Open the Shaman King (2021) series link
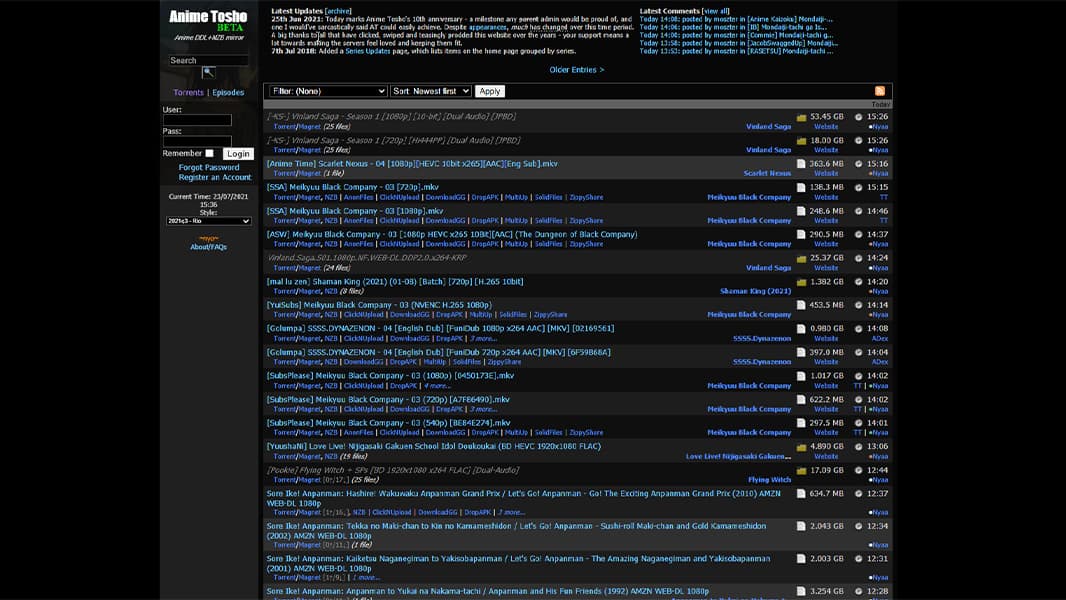 click(x=755, y=291)
